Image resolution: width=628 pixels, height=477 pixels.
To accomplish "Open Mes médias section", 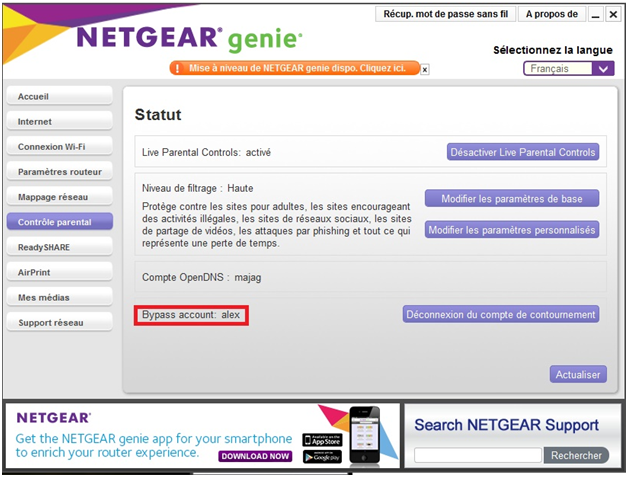I will pyautogui.click(x=60, y=298).
